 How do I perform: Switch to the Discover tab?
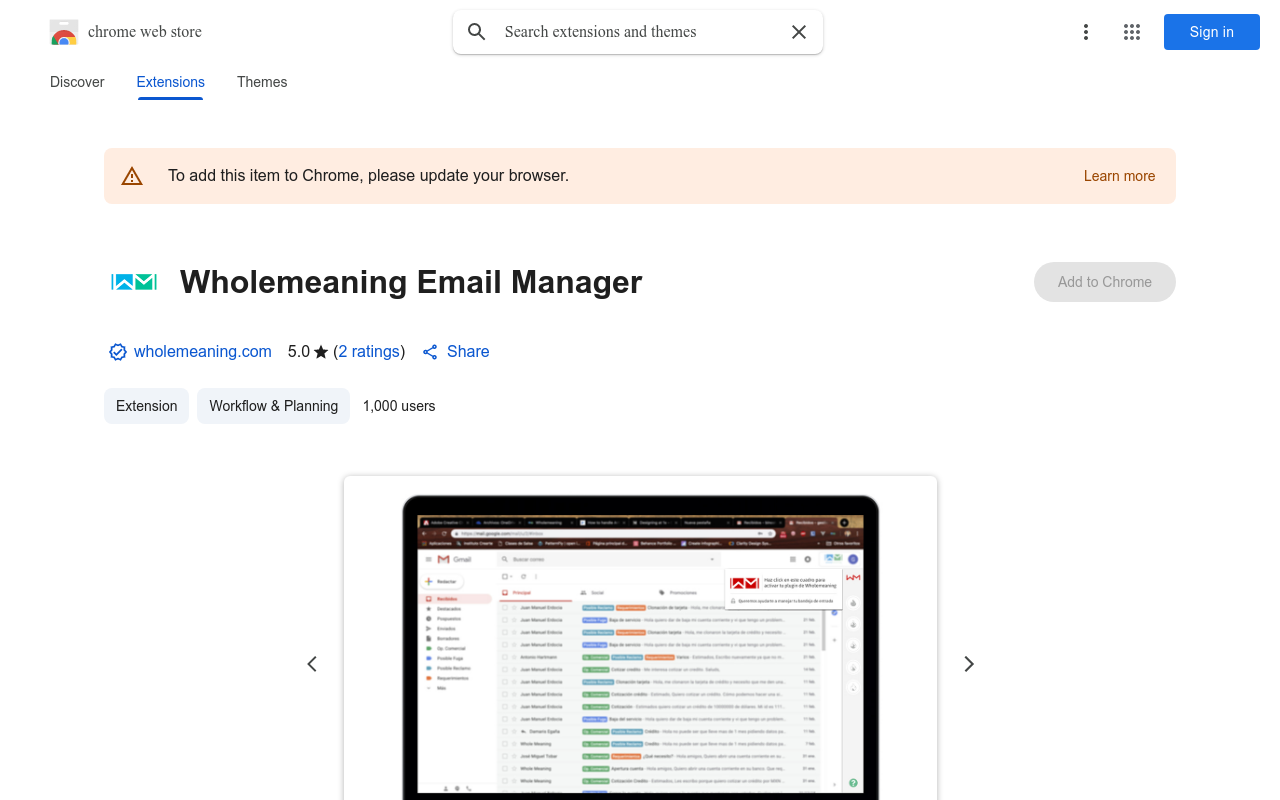[x=77, y=82]
